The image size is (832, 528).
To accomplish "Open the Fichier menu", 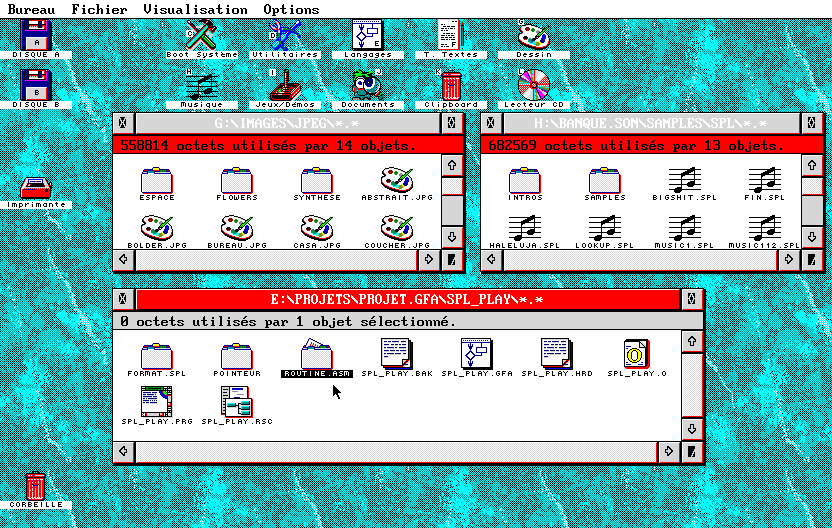I will (x=99, y=9).
